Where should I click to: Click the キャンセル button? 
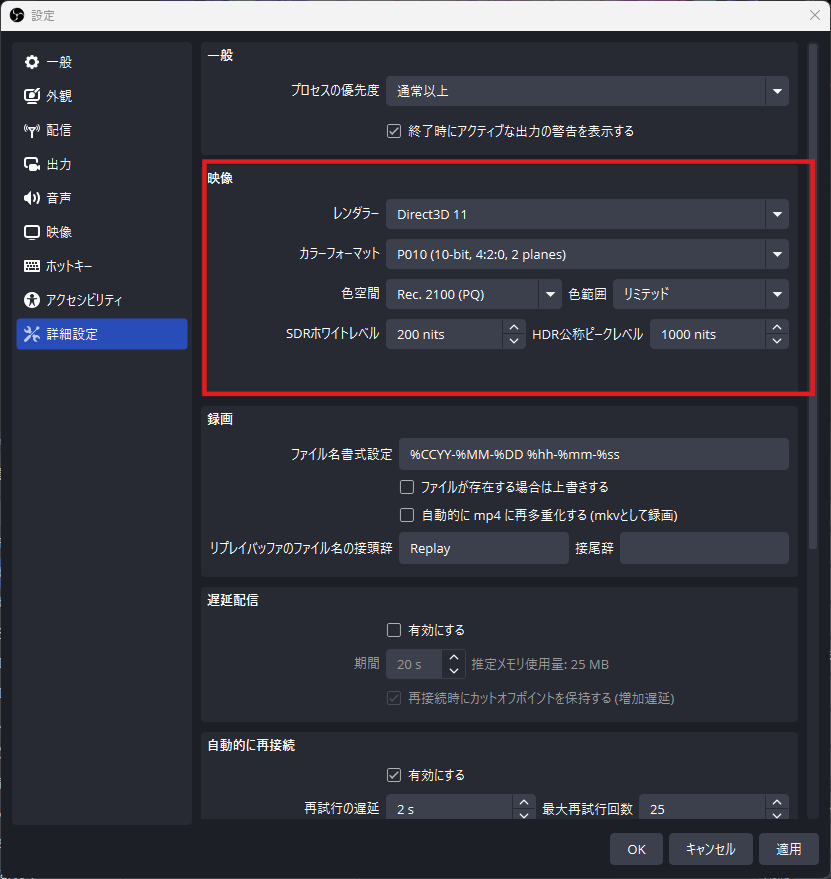click(710, 849)
